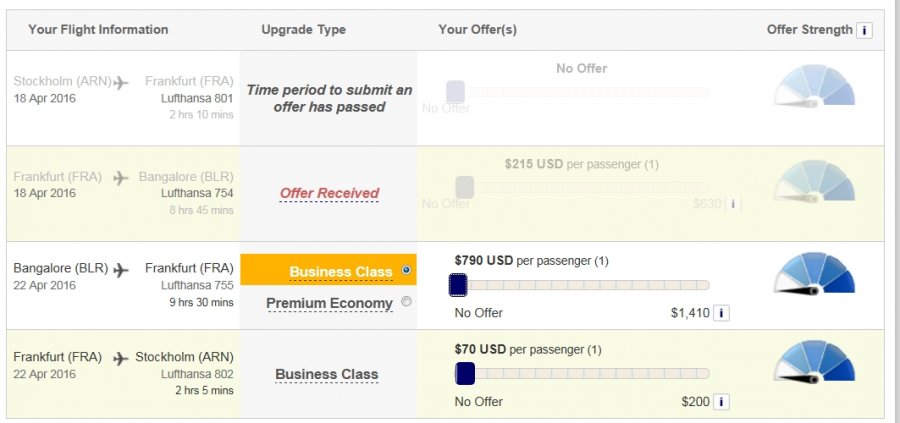Click the Offer Strength info icon
The height and width of the screenshot is (423, 900).
pyautogui.click(x=865, y=30)
